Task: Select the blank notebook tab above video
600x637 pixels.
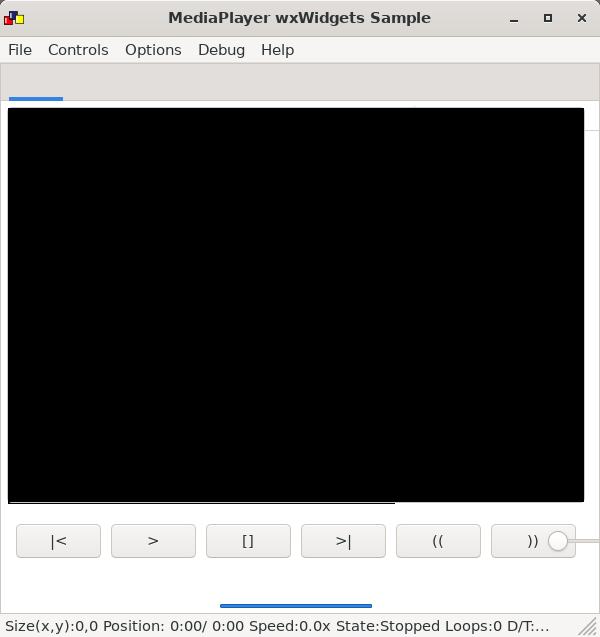Action: pyautogui.click(x=36, y=84)
